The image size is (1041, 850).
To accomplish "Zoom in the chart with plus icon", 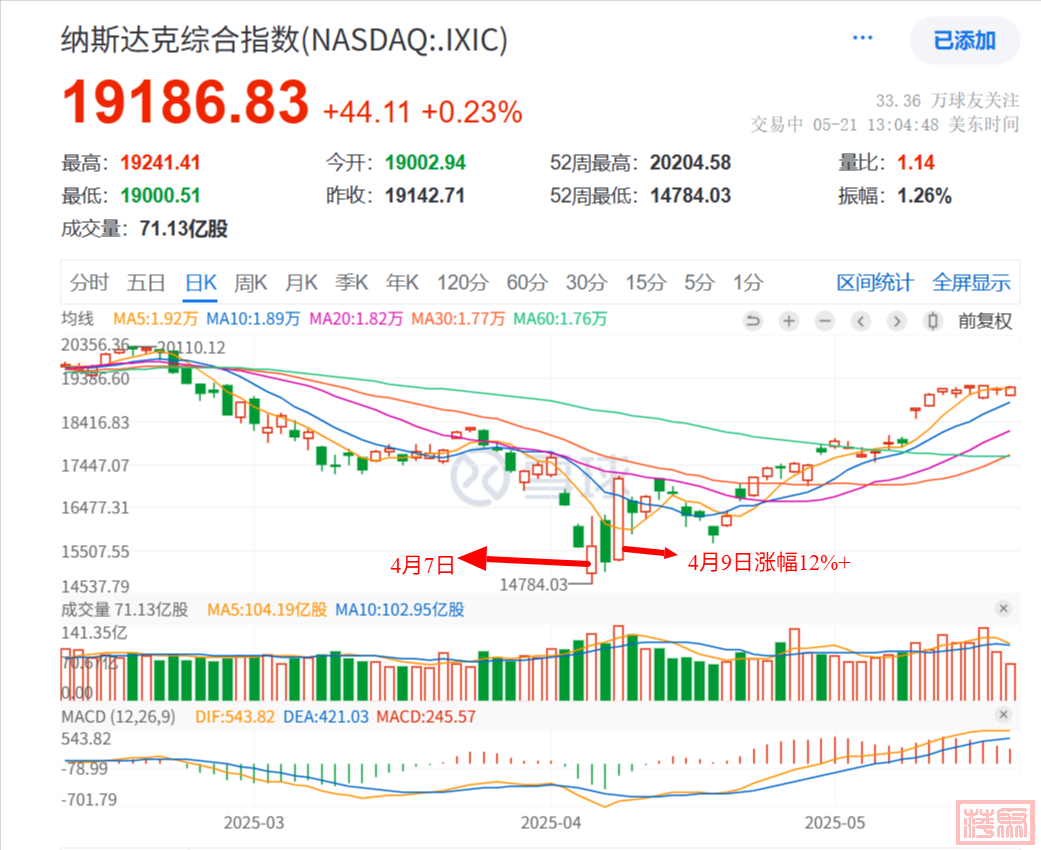I will pyautogui.click(x=789, y=321).
